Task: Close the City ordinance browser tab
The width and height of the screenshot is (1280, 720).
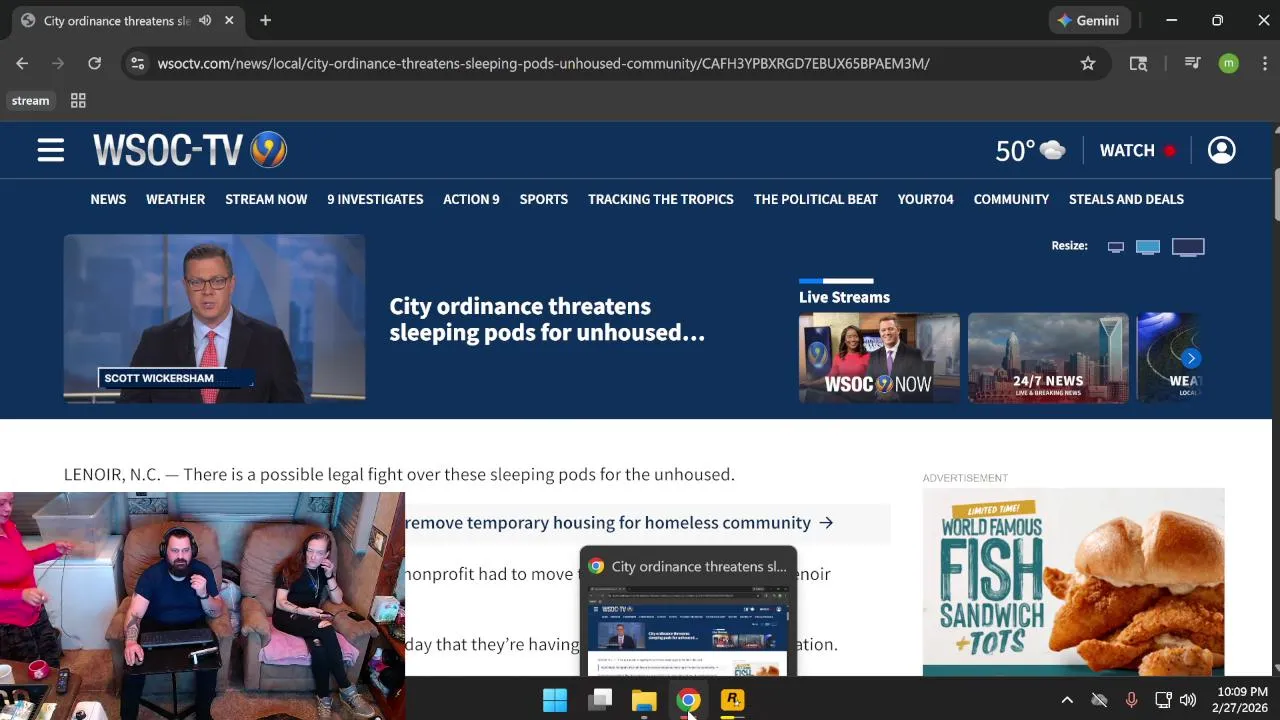Action: [x=229, y=20]
